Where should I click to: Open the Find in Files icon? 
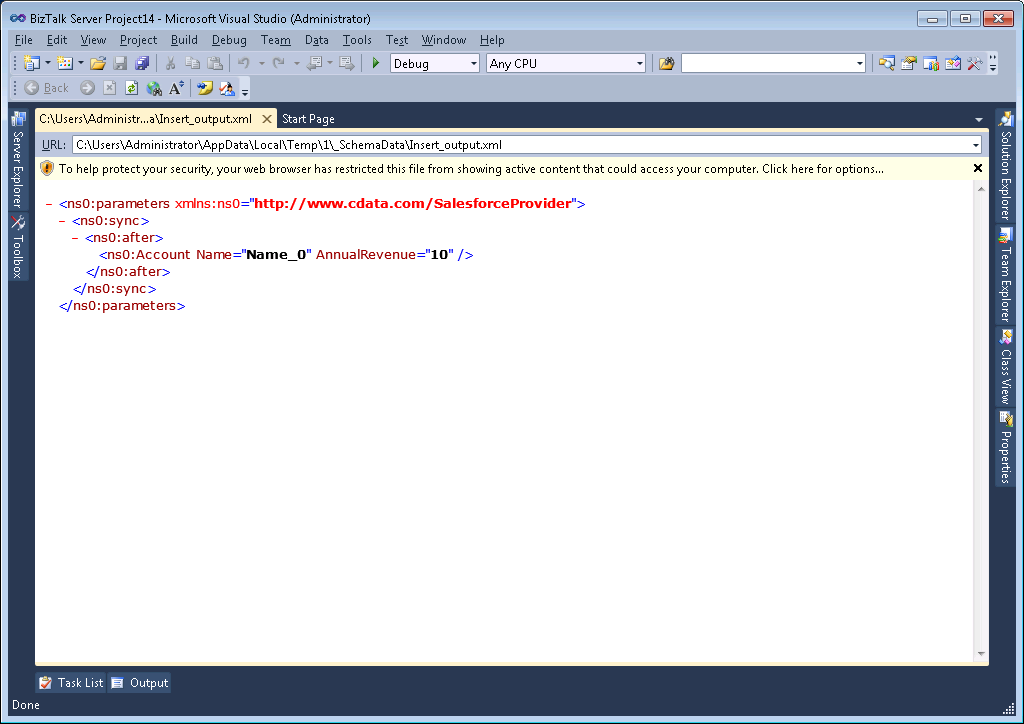click(666, 63)
